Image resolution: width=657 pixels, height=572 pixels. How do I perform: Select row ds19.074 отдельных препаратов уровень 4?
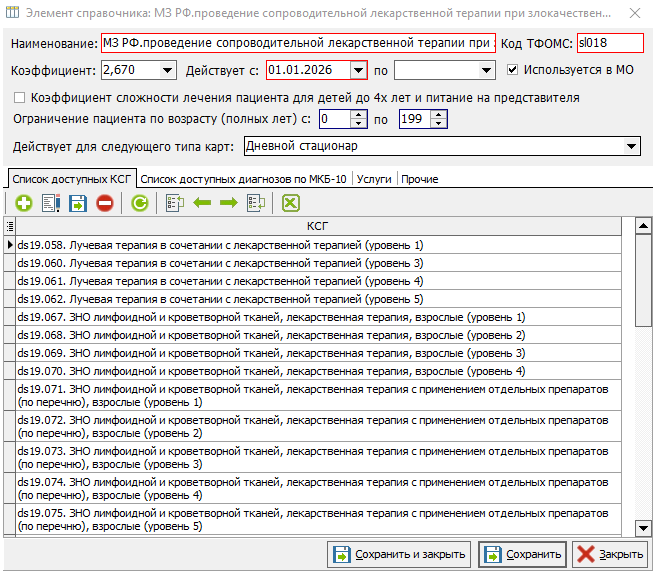tap(318, 488)
